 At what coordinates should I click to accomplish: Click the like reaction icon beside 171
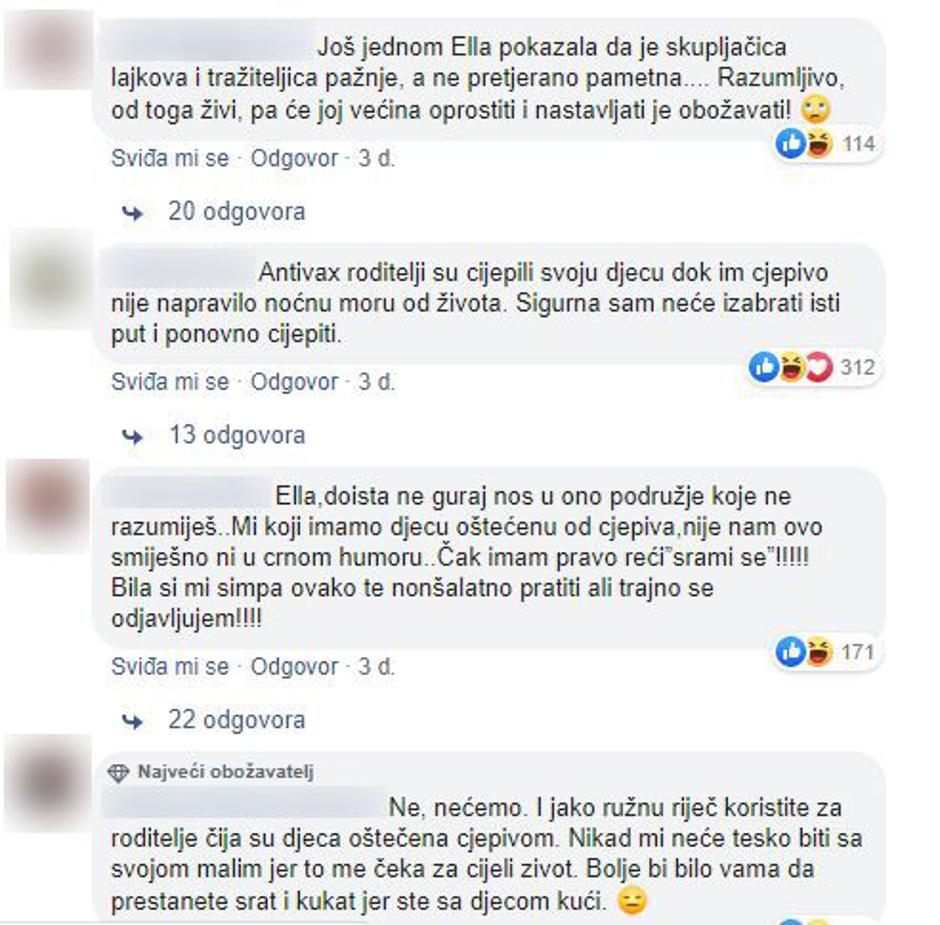[x=790, y=652]
